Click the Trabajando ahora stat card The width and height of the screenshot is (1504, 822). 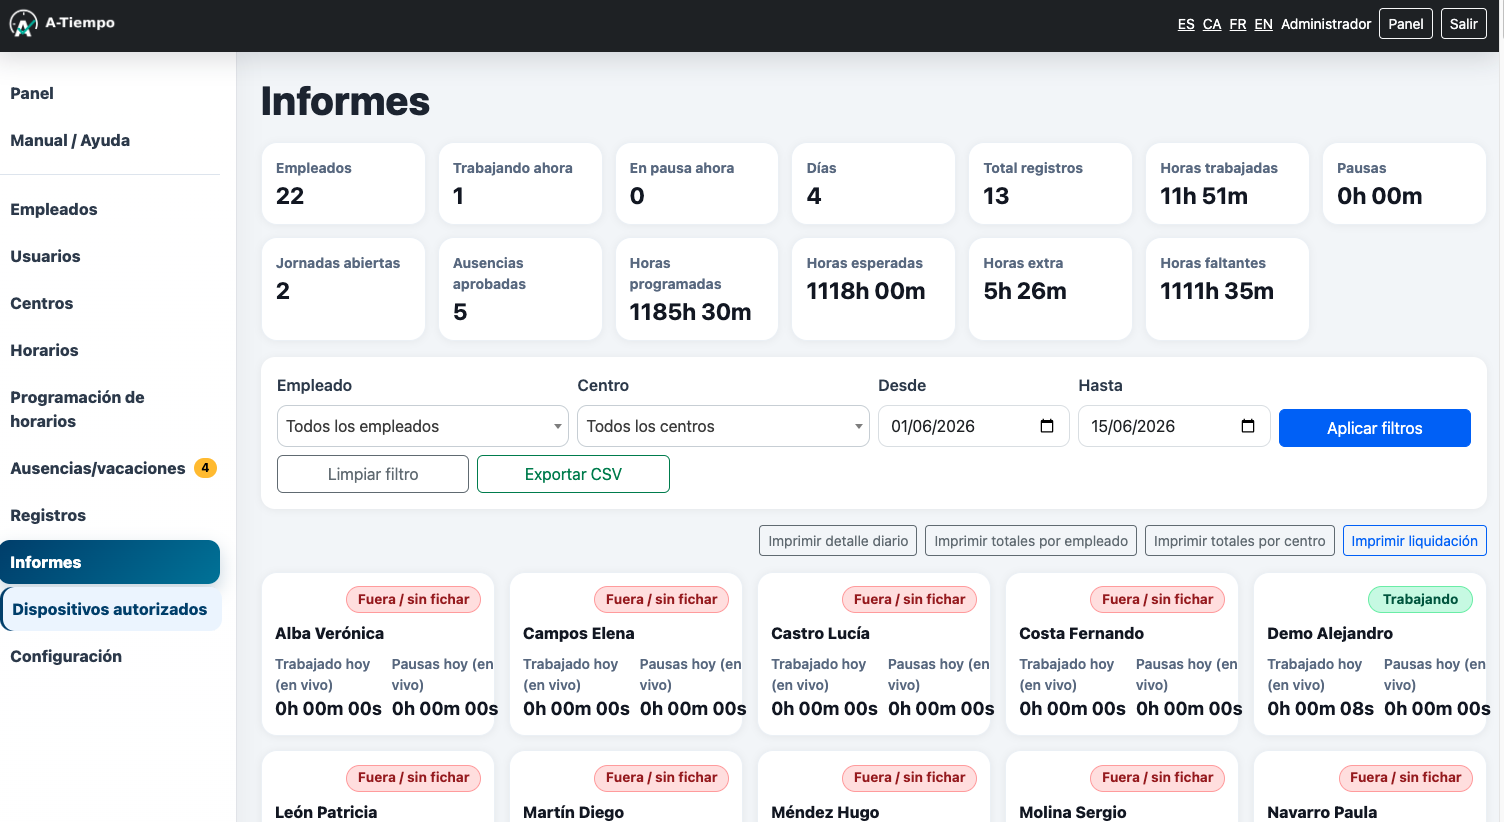click(520, 183)
